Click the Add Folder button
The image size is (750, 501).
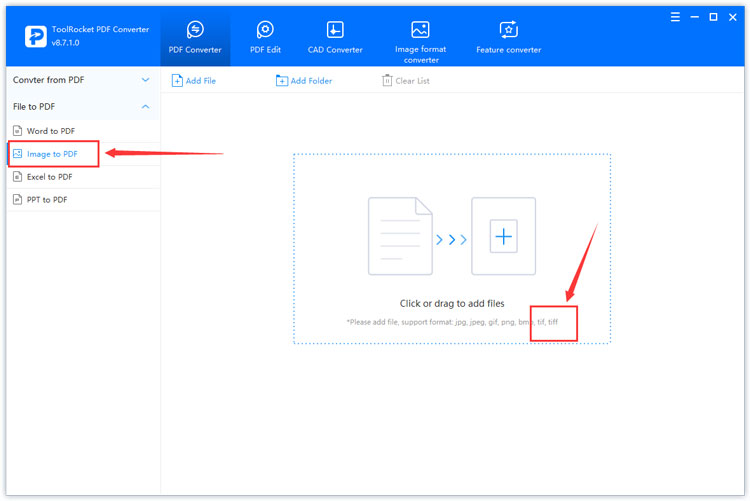(x=304, y=81)
